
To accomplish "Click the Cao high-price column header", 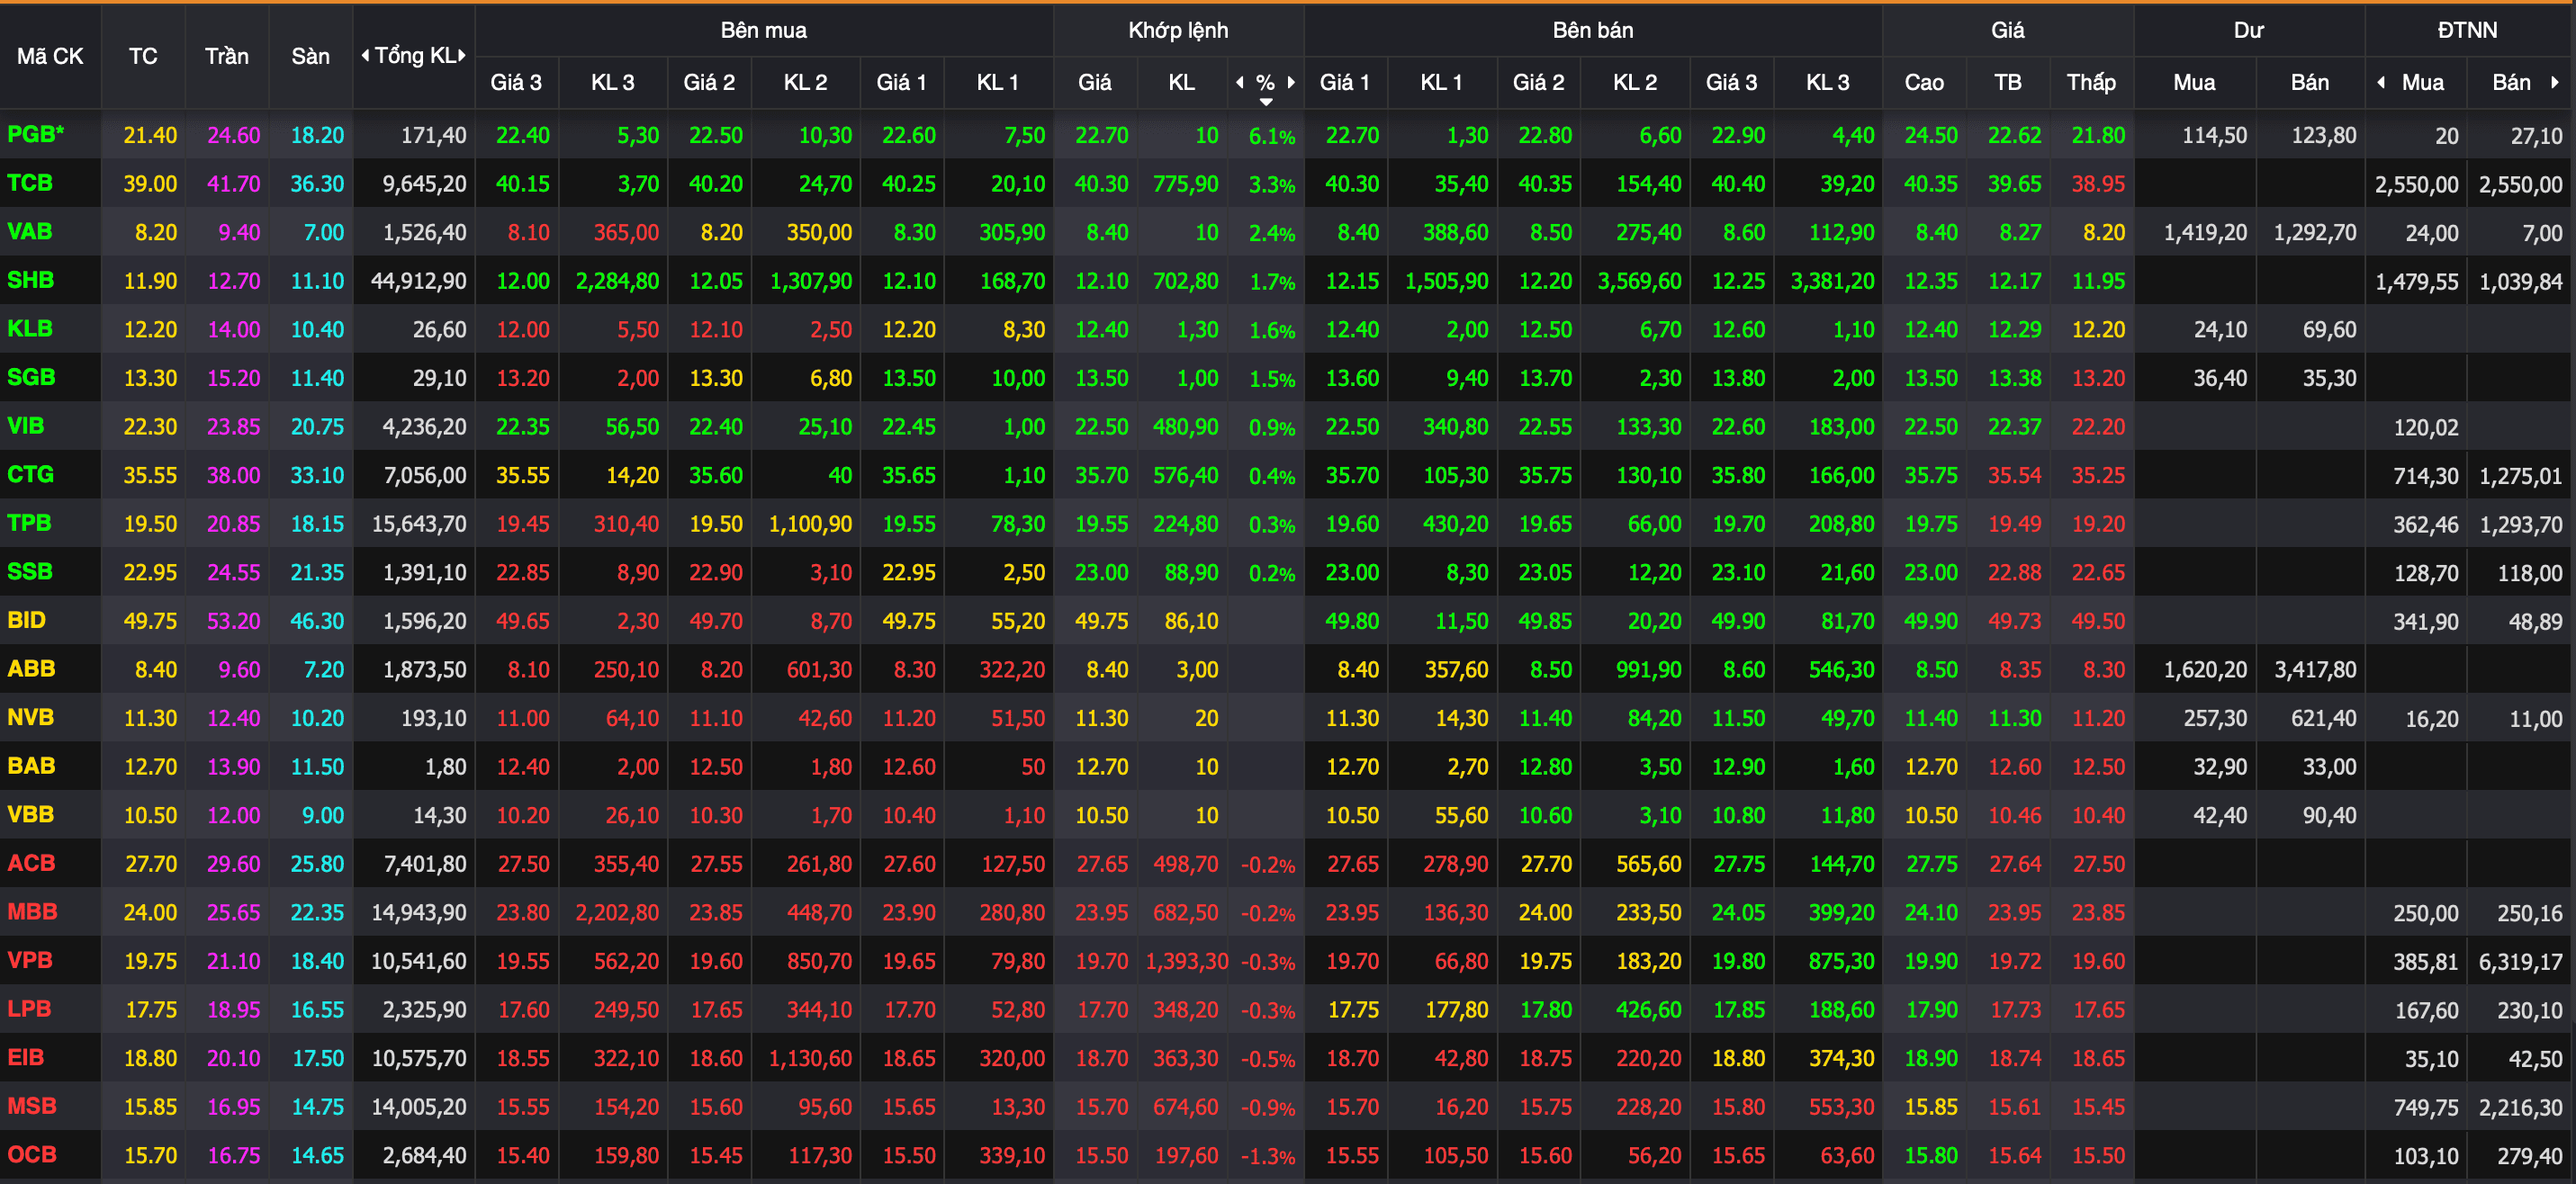I will [1924, 83].
